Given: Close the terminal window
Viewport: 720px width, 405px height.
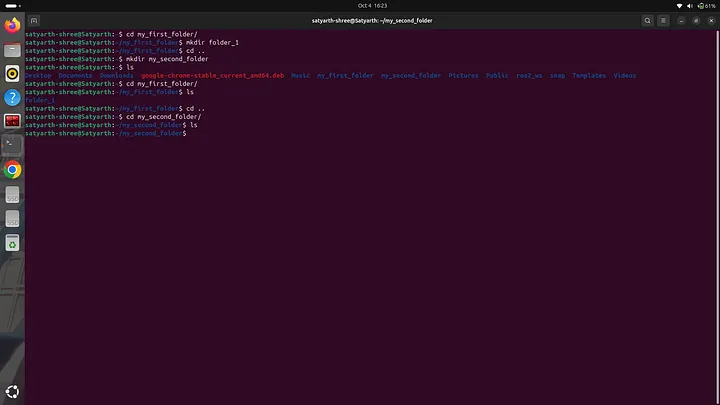Looking at the screenshot, I should click(711, 21).
